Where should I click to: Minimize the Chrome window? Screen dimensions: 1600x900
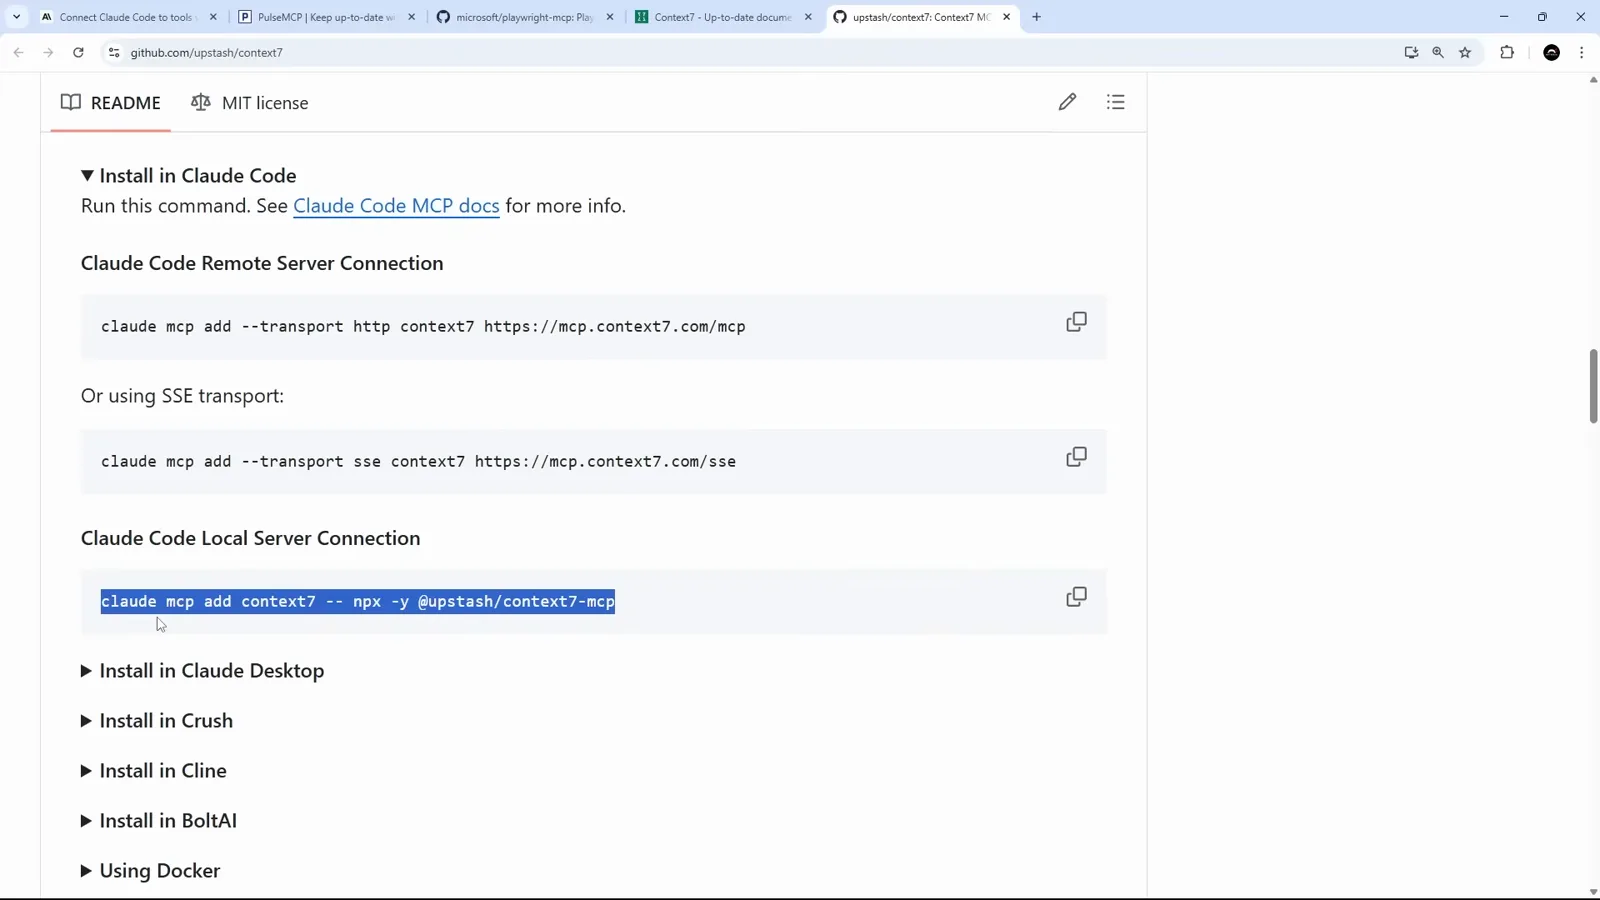coord(1503,17)
